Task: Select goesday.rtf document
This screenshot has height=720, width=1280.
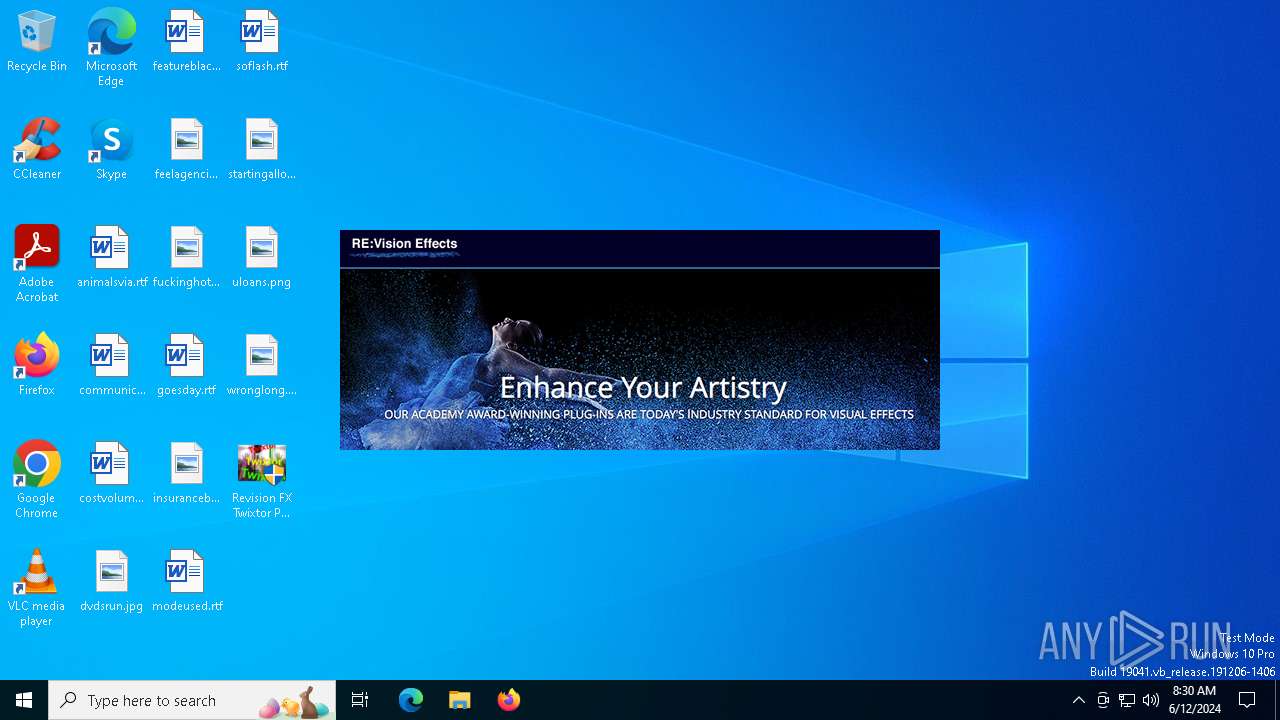Action: pos(186,365)
